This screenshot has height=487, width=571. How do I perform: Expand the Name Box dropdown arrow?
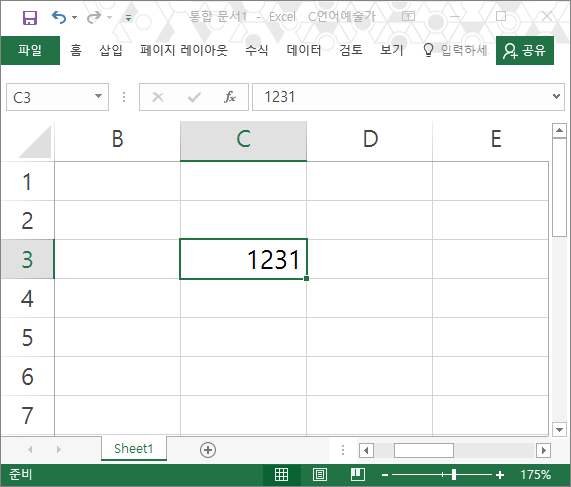pyautogui.click(x=98, y=97)
